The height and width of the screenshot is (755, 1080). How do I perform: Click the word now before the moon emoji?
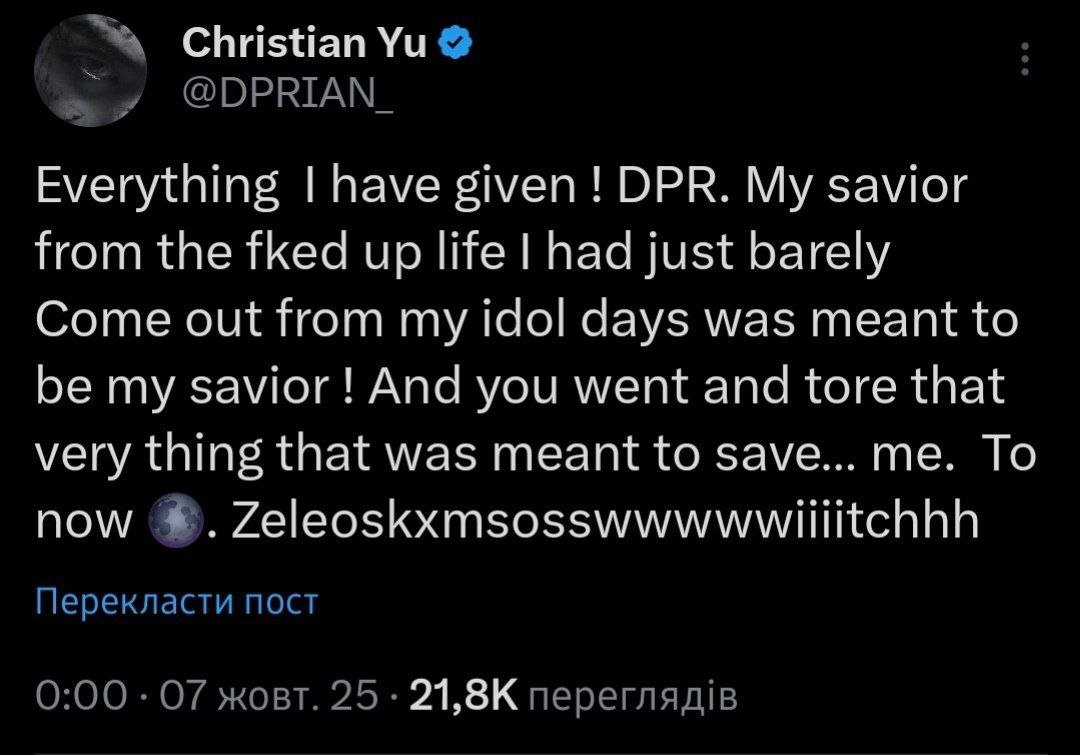(84, 520)
